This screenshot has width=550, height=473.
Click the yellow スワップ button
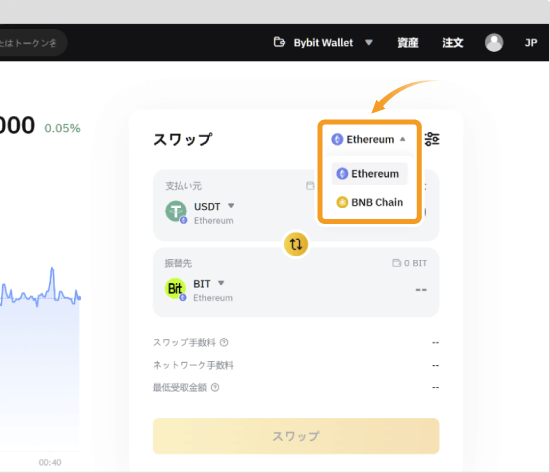coord(296,436)
